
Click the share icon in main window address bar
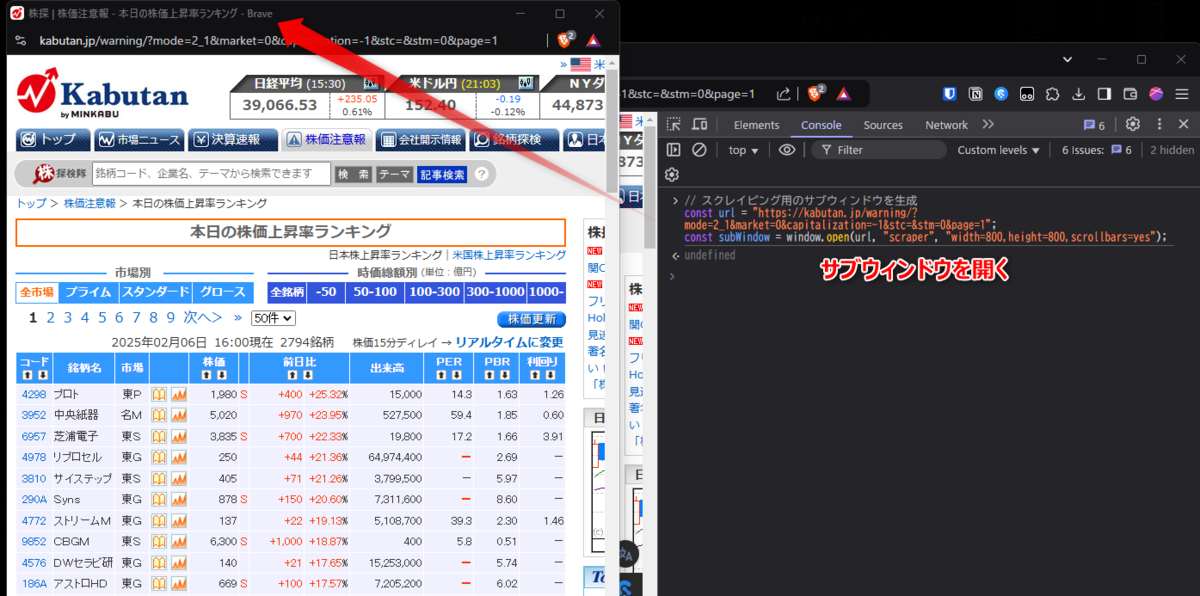coord(784,94)
